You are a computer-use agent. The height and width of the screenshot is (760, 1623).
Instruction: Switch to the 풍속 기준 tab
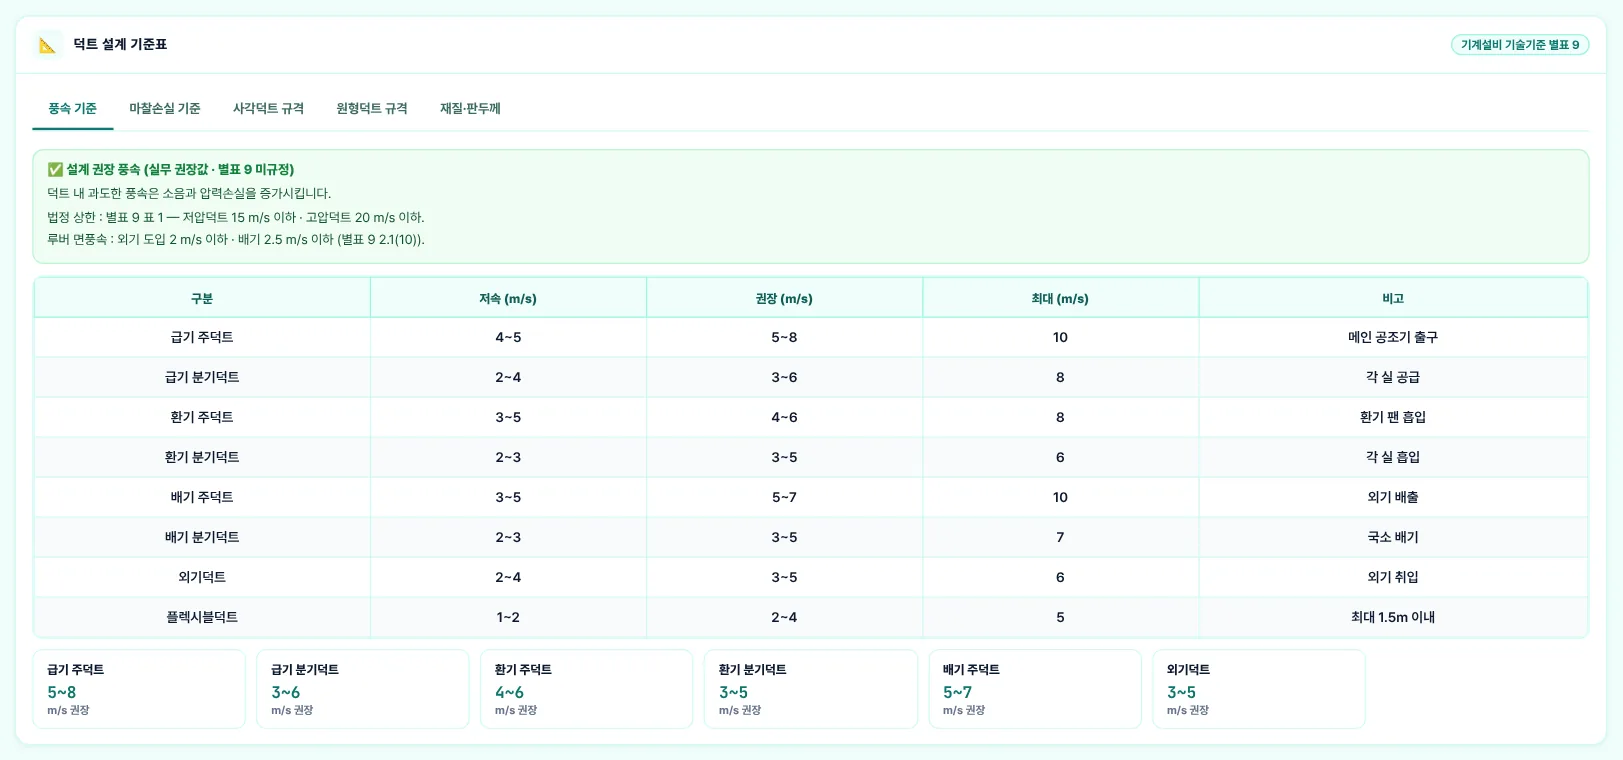73,108
